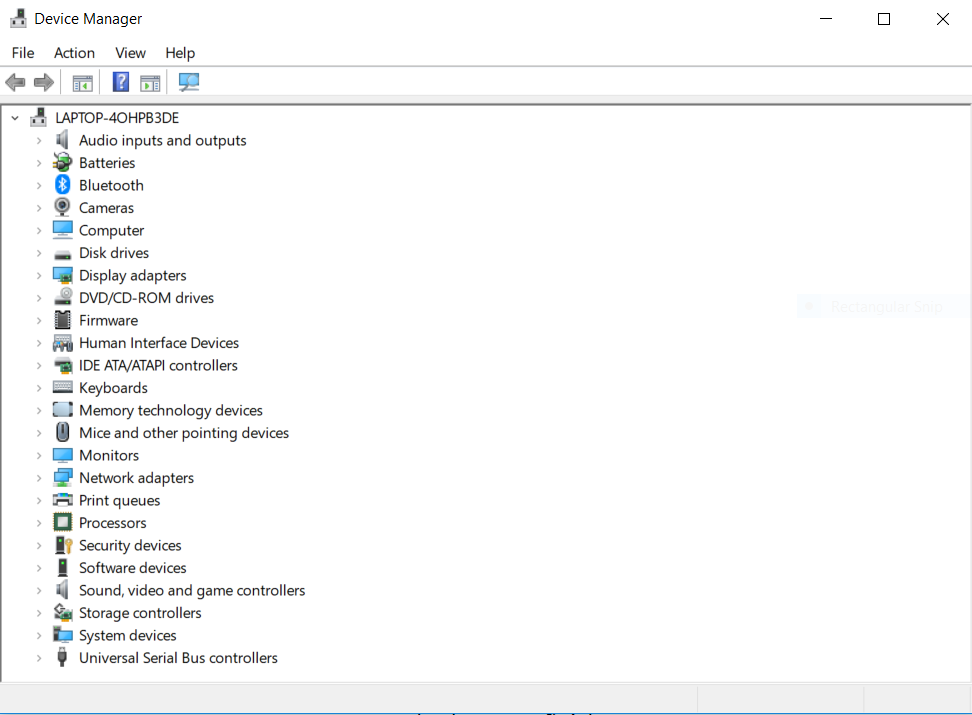Click Show/Hide Console Tree toolbar icon

pyautogui.click(x=82, y=82)
